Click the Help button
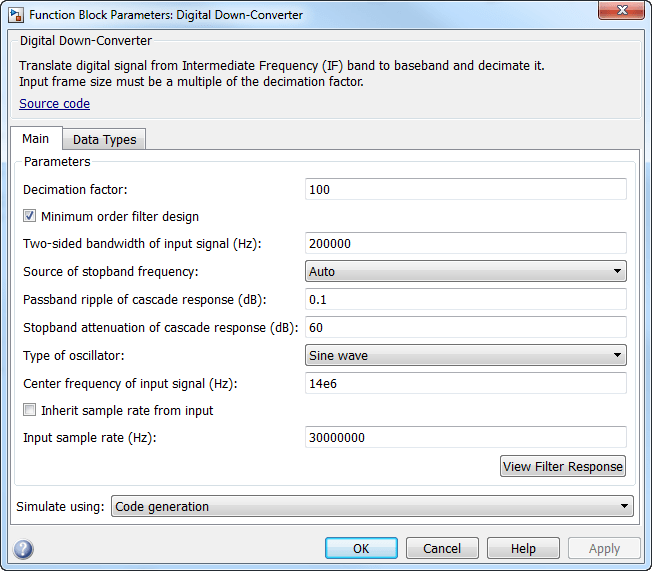Screen dimensions: 652x571 pyautogui.click(x=523, y=549)
